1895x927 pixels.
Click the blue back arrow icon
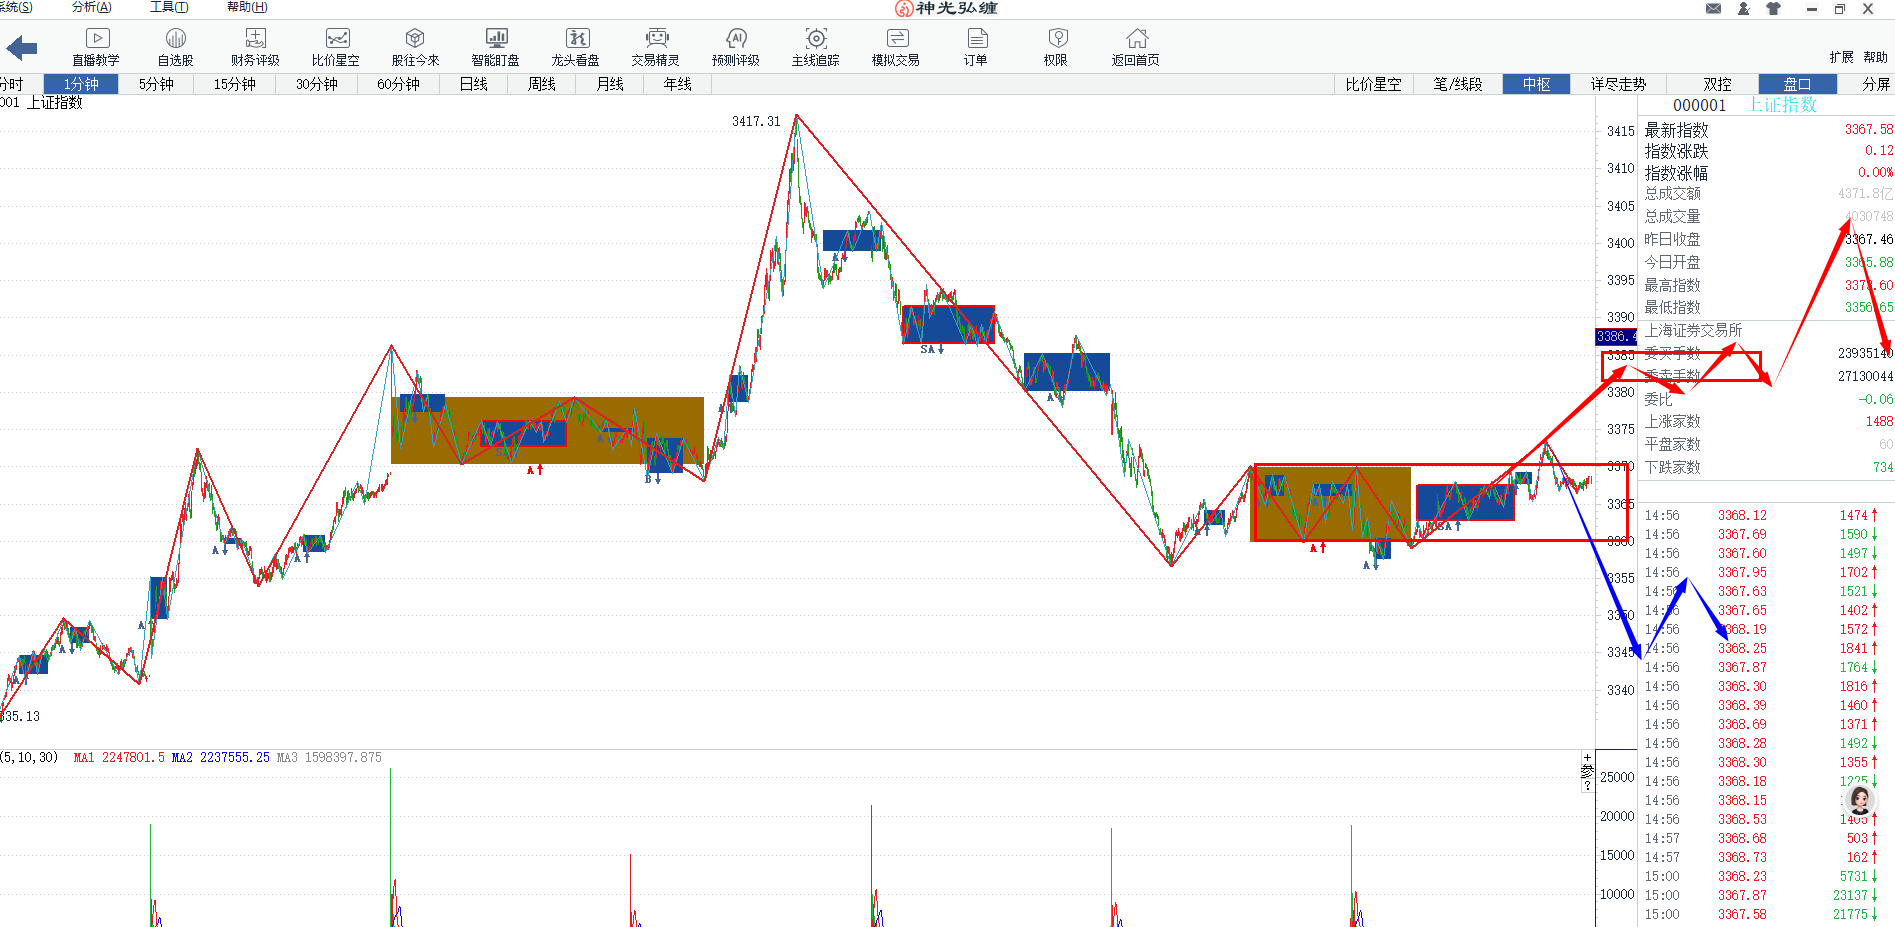click(22, 48)
